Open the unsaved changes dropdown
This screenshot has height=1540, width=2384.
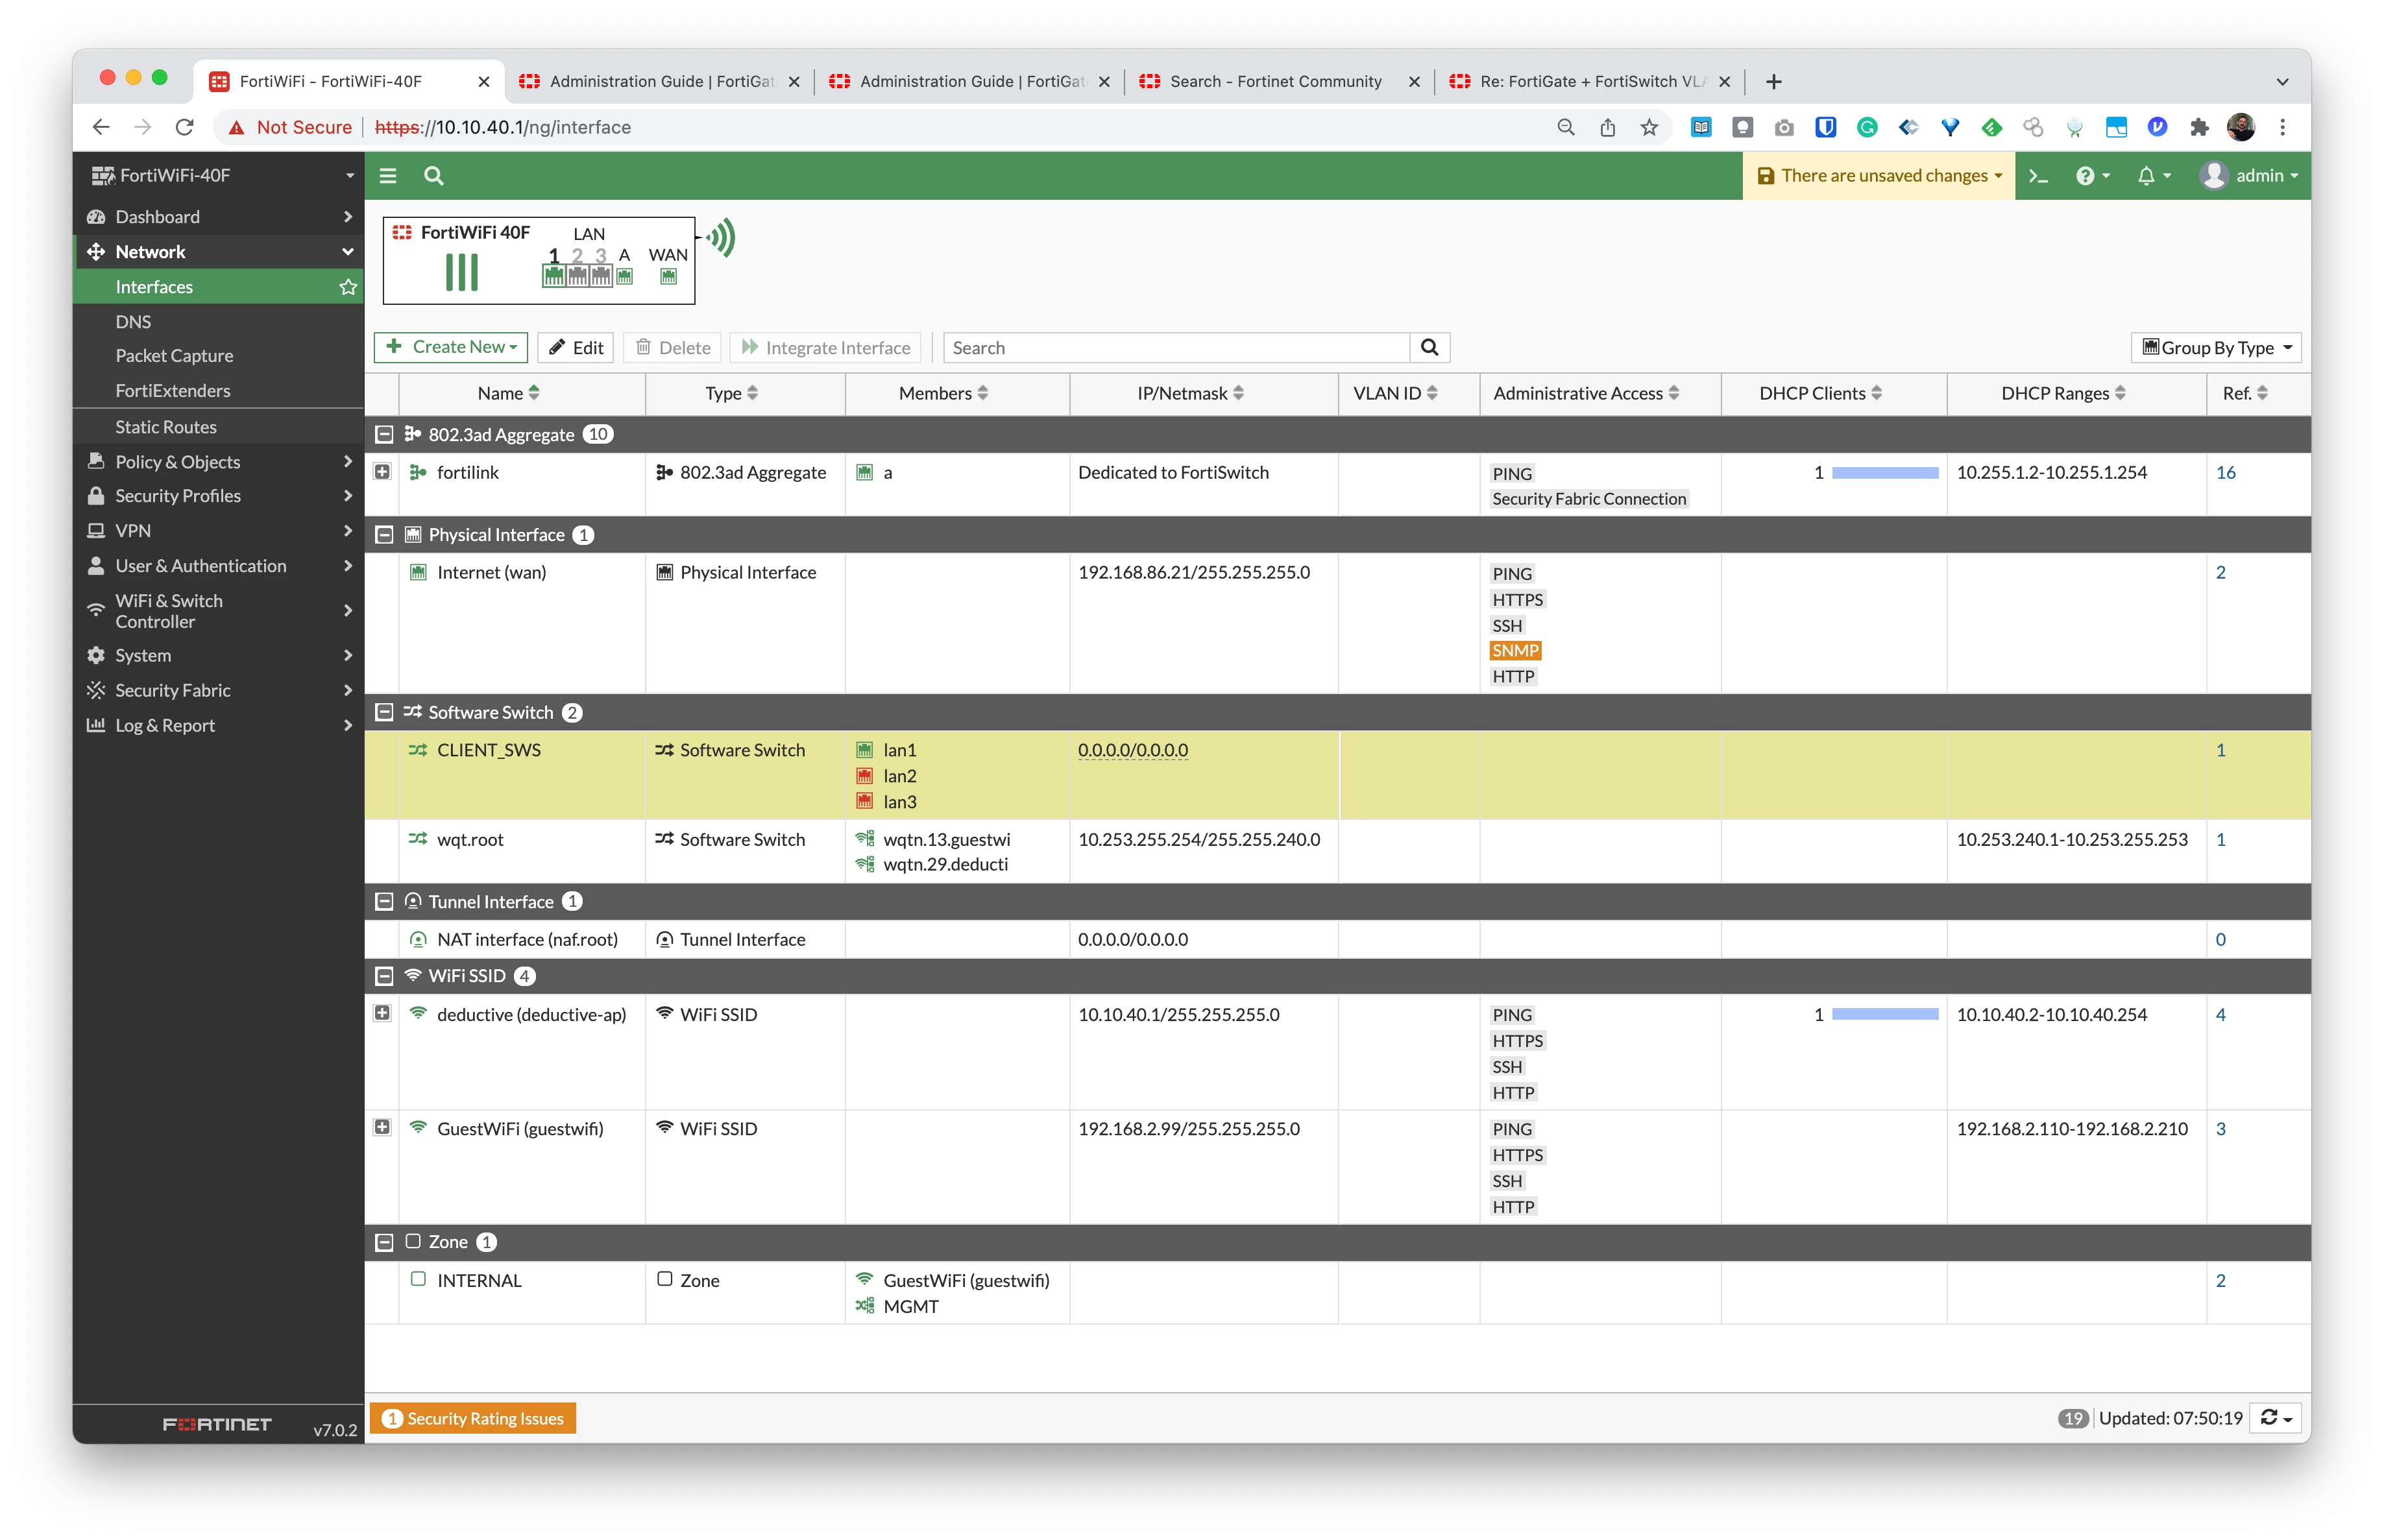(1878, 176)
